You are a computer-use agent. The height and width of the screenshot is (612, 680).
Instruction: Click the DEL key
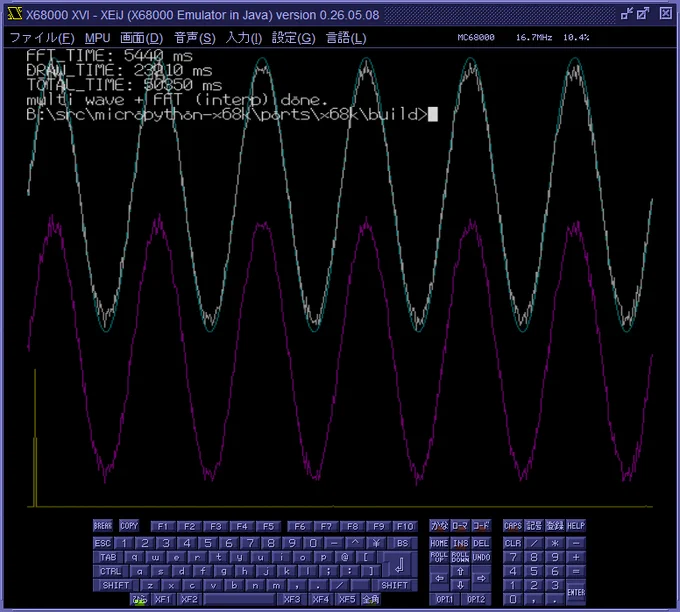coord(481,543)
